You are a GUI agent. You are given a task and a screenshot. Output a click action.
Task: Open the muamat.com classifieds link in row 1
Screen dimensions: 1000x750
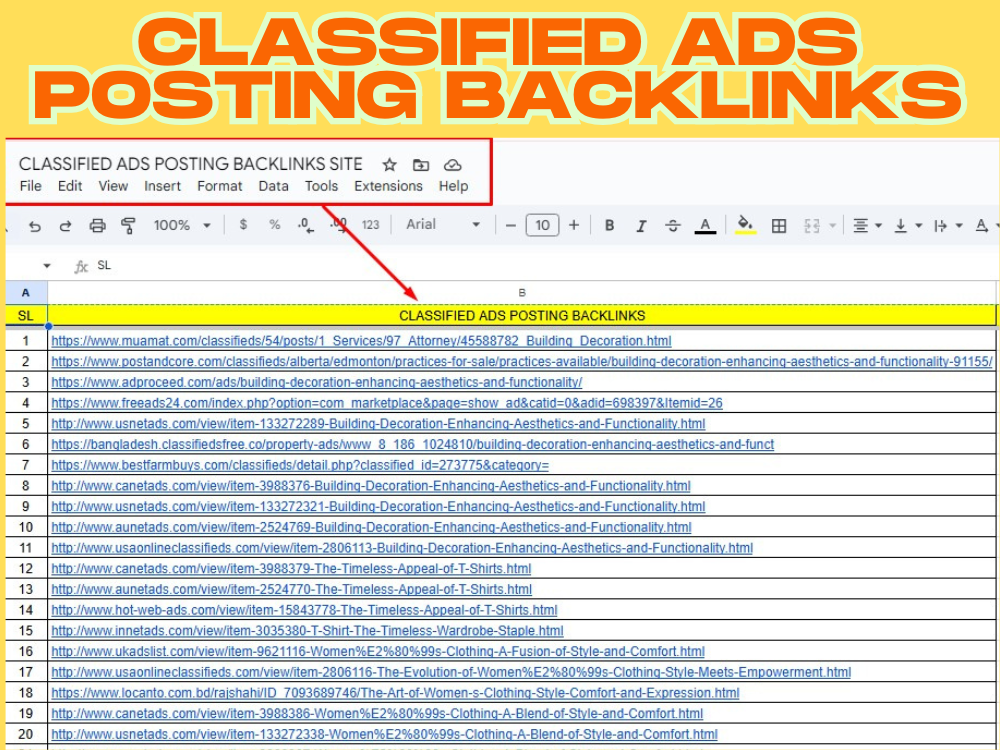[362, 340]
